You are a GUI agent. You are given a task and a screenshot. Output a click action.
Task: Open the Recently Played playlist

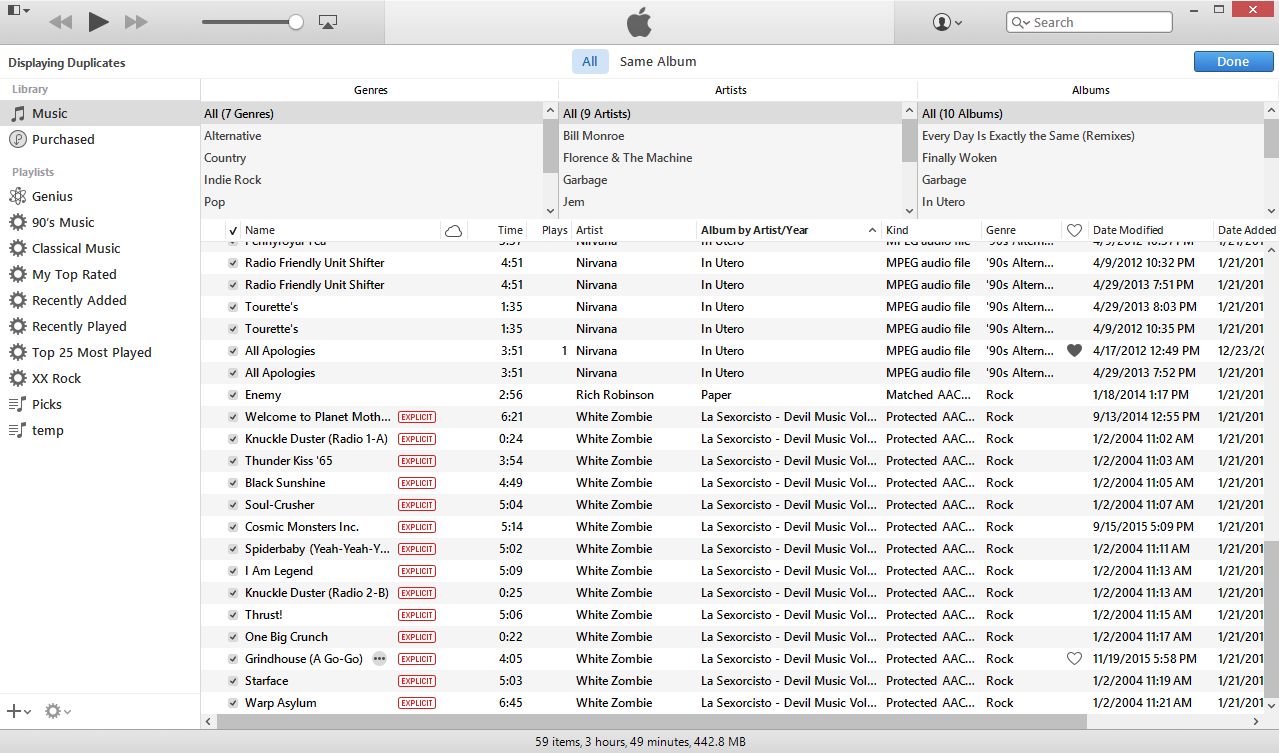[x=100, y=327]
